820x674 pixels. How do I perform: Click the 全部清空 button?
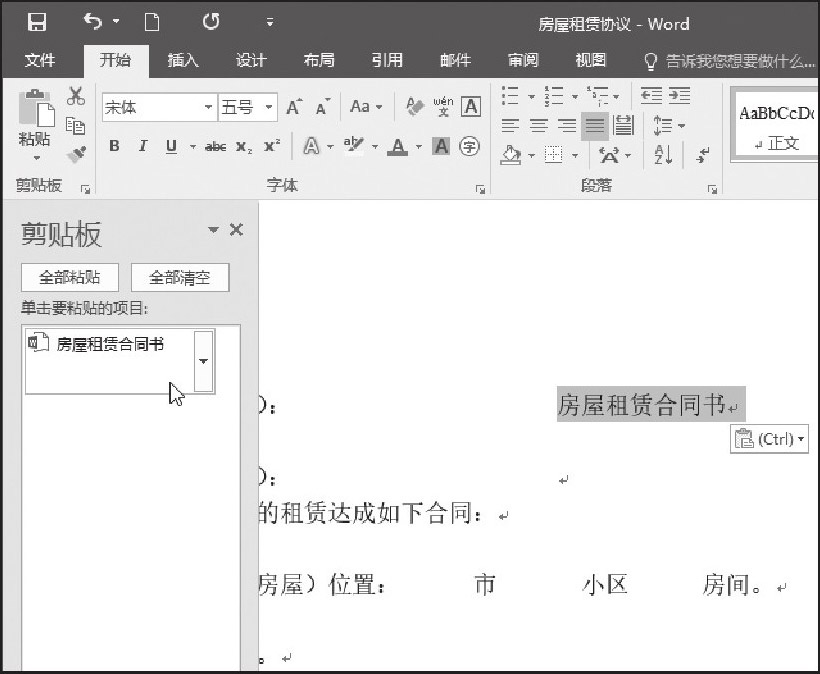pyautogui.click(x=180, y=278)
